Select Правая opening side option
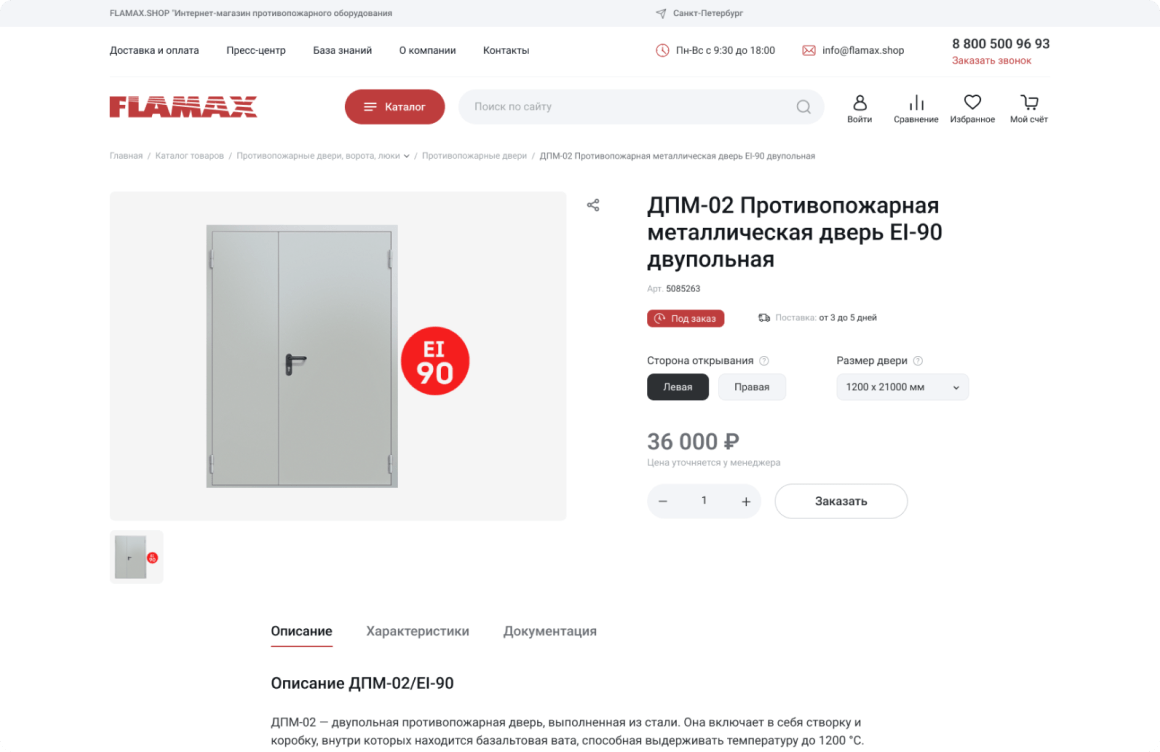This screenshot has width=1160, height=752. [752, 387]
